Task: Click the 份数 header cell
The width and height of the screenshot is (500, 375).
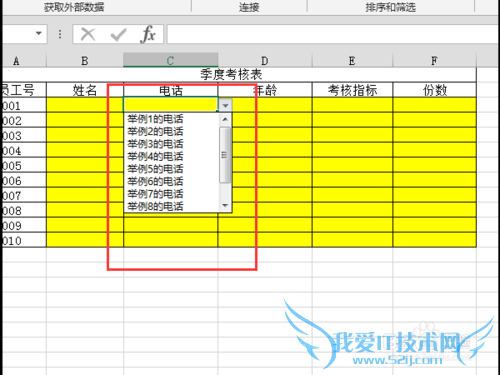Action: pyautogui.click(x=435, y=90)
